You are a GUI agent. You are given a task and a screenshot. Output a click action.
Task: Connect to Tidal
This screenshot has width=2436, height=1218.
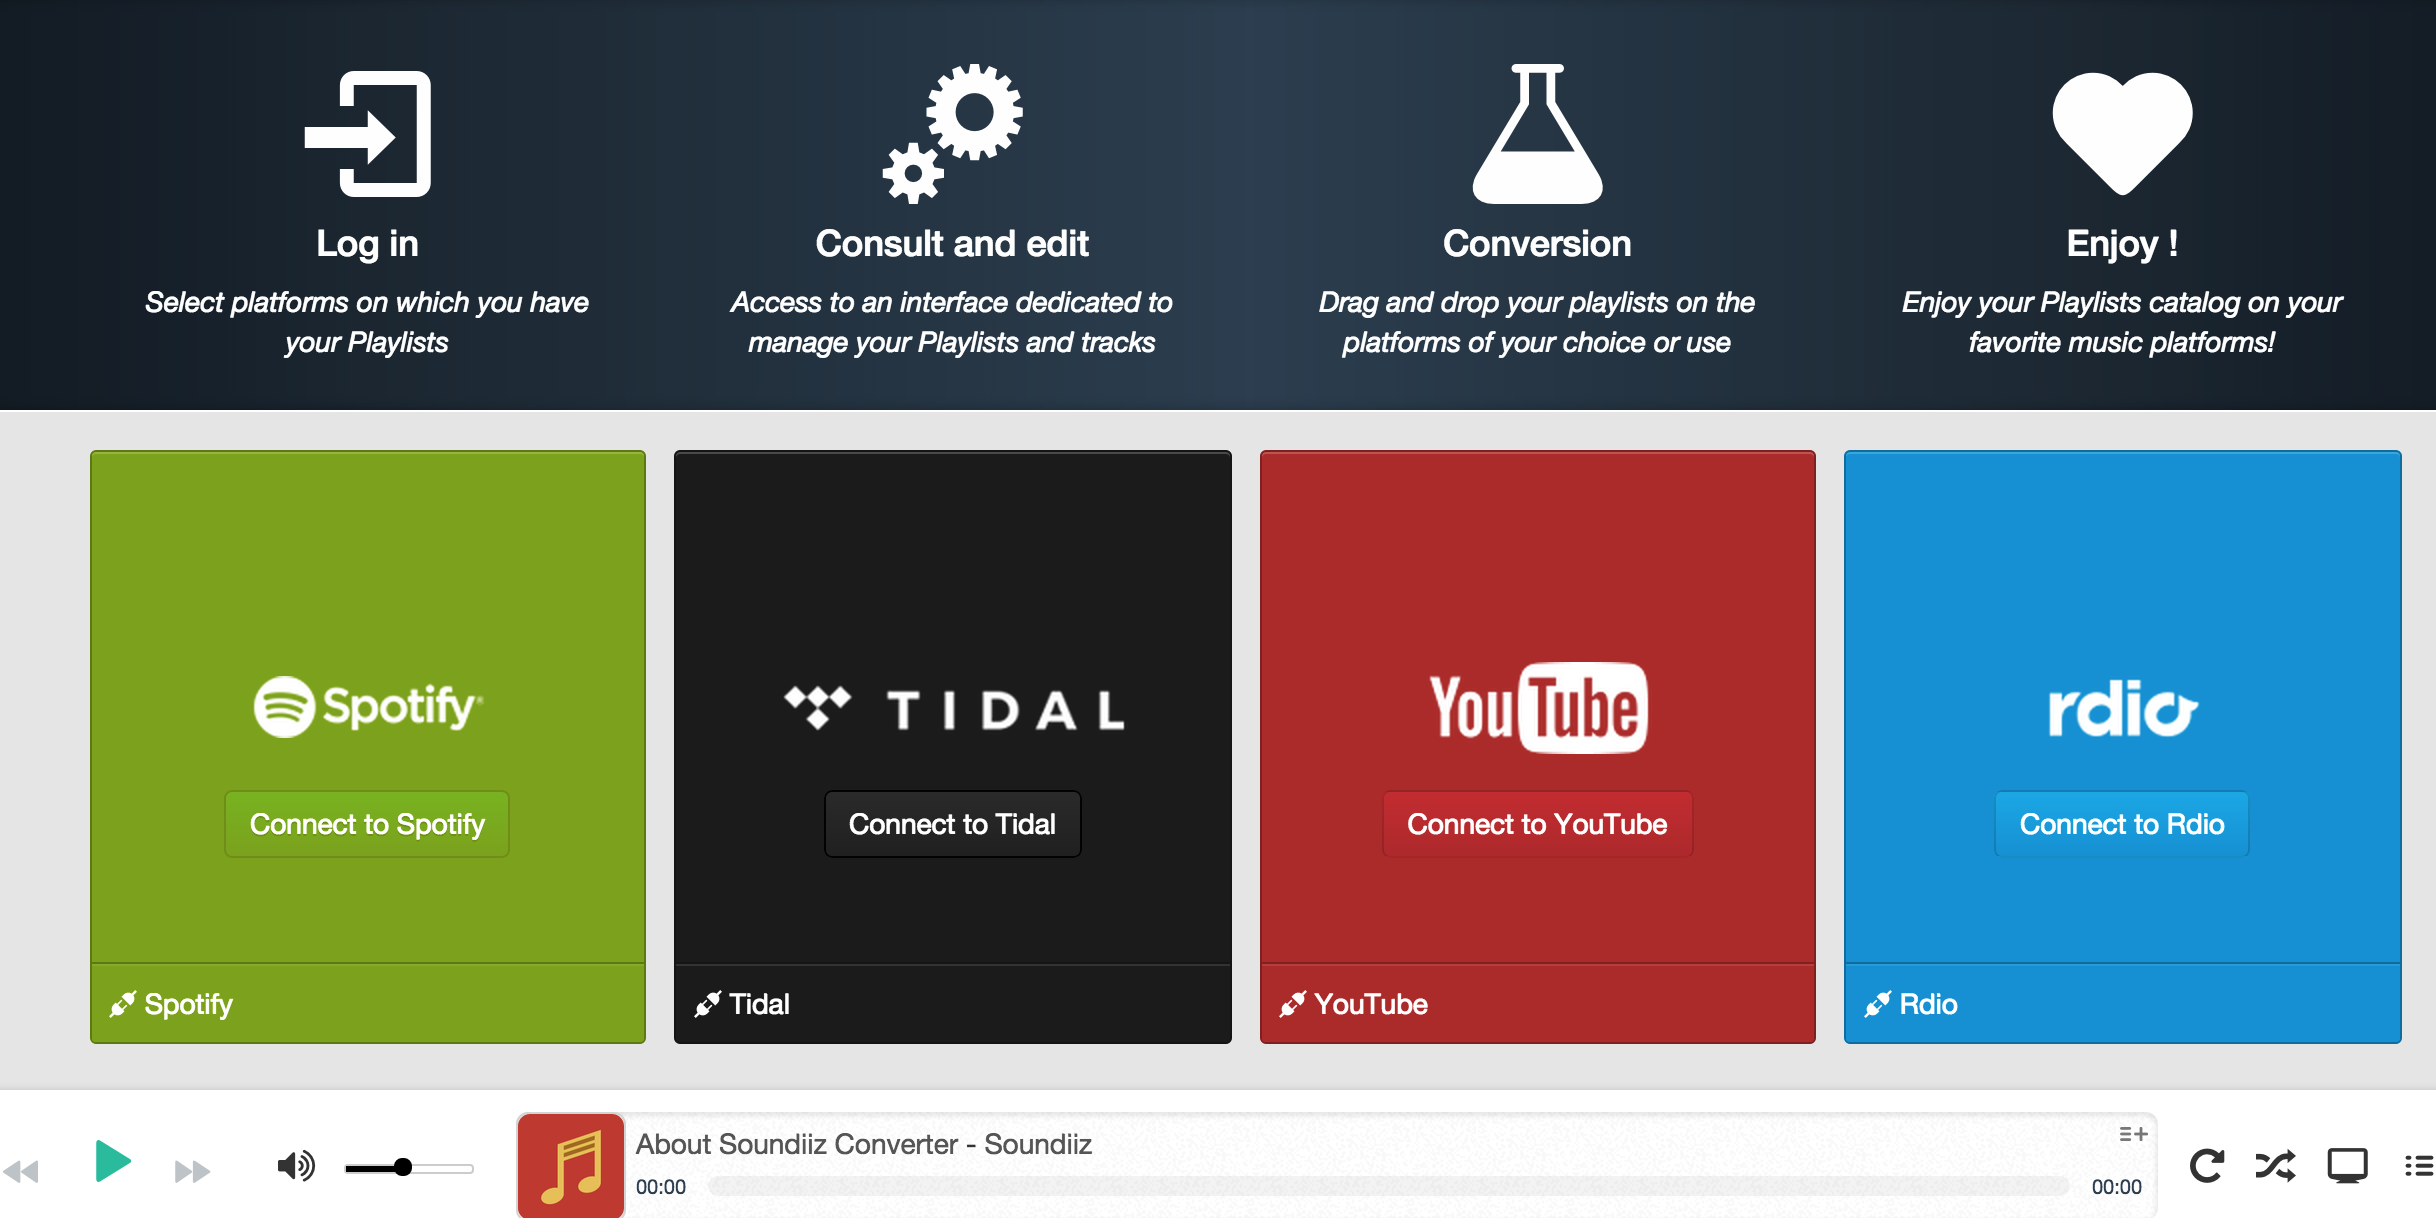point(952,824)
